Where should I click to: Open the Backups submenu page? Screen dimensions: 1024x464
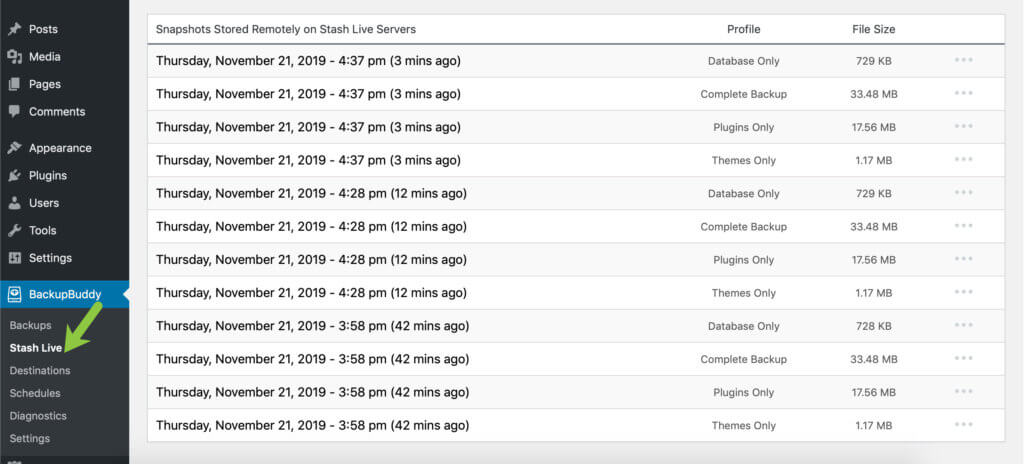(x=31, y=325)
